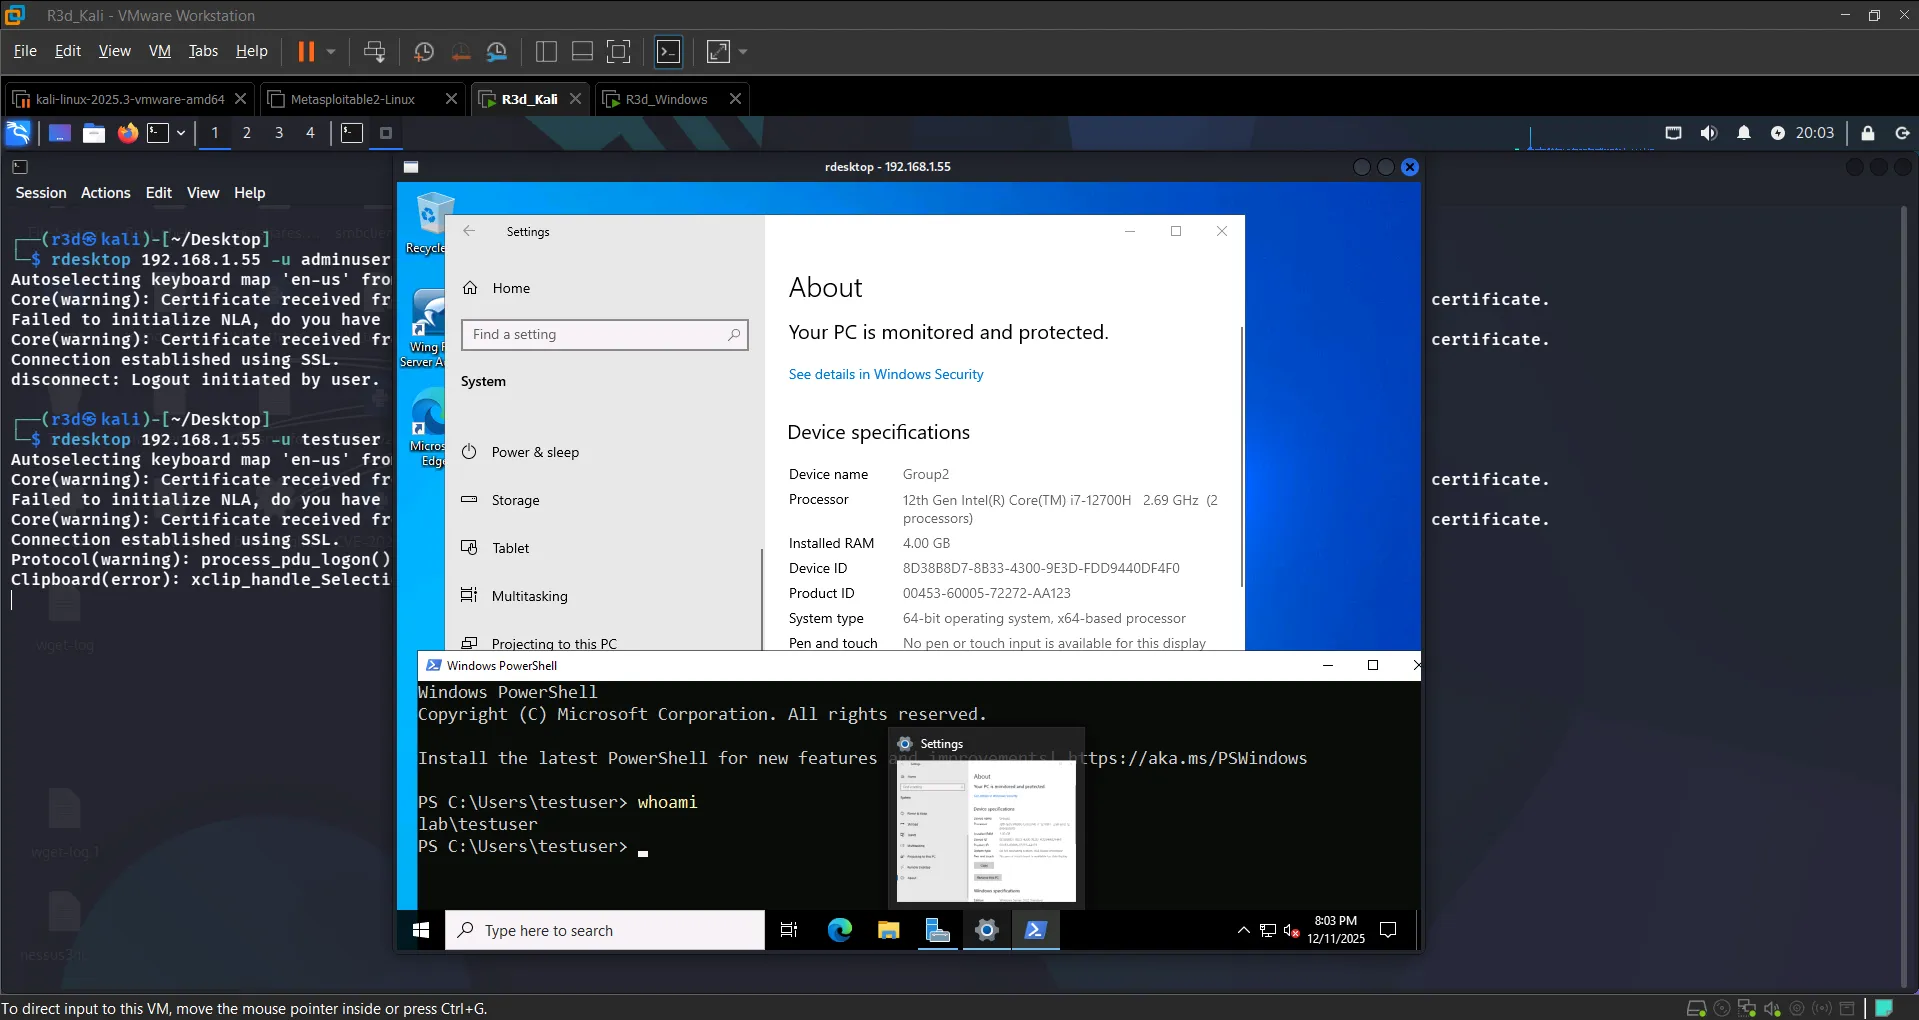Open the VMware File menu
Viewport: 1919px width, 1020px height.
point(25,51)
